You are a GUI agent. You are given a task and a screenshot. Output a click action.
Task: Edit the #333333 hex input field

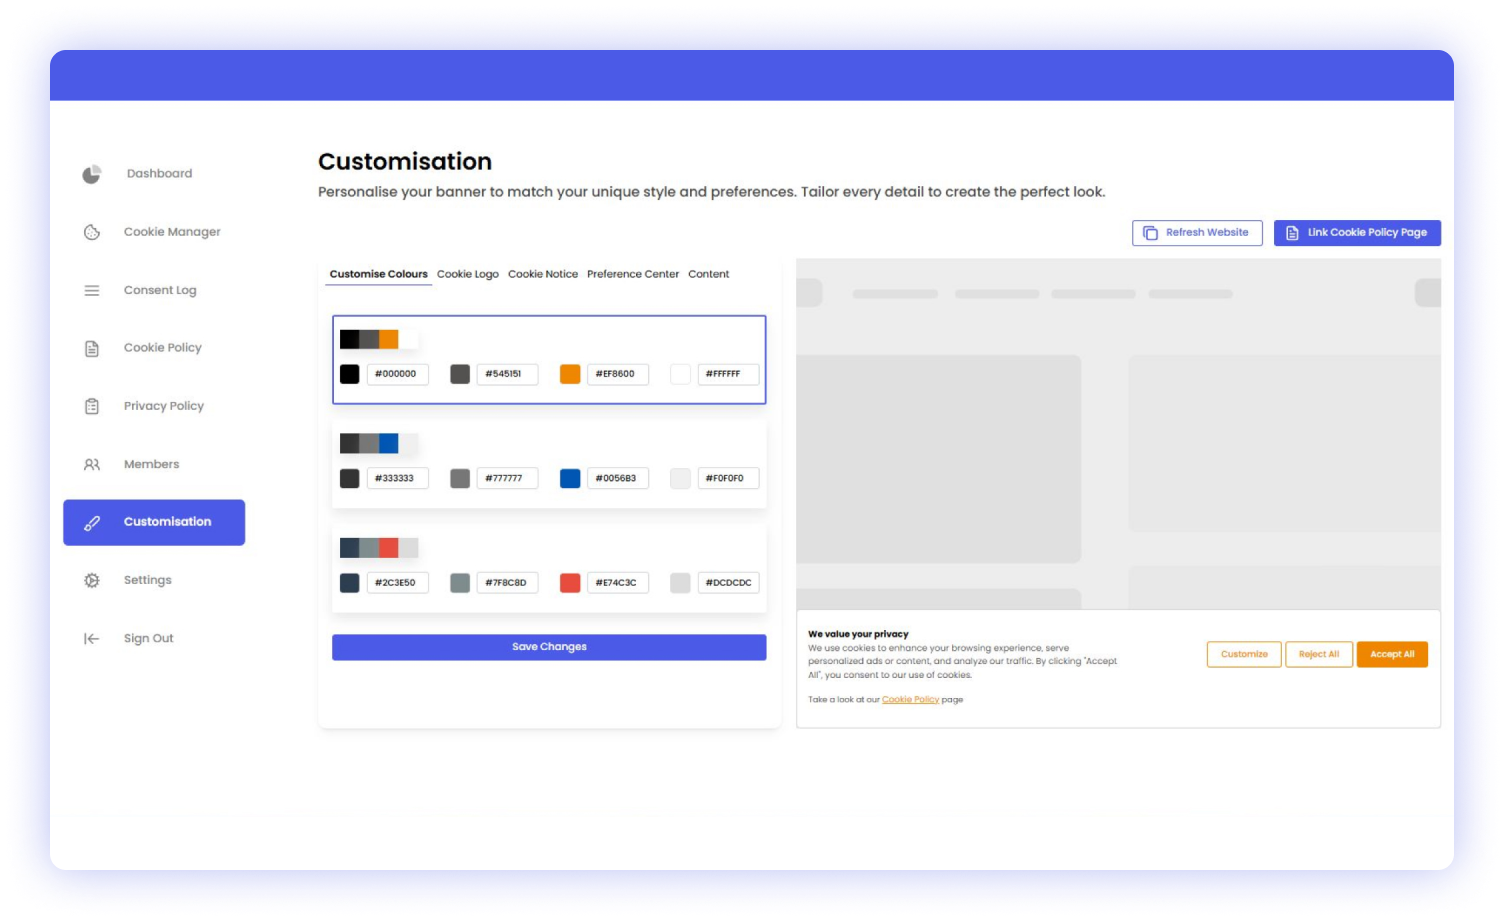[398, 478]
